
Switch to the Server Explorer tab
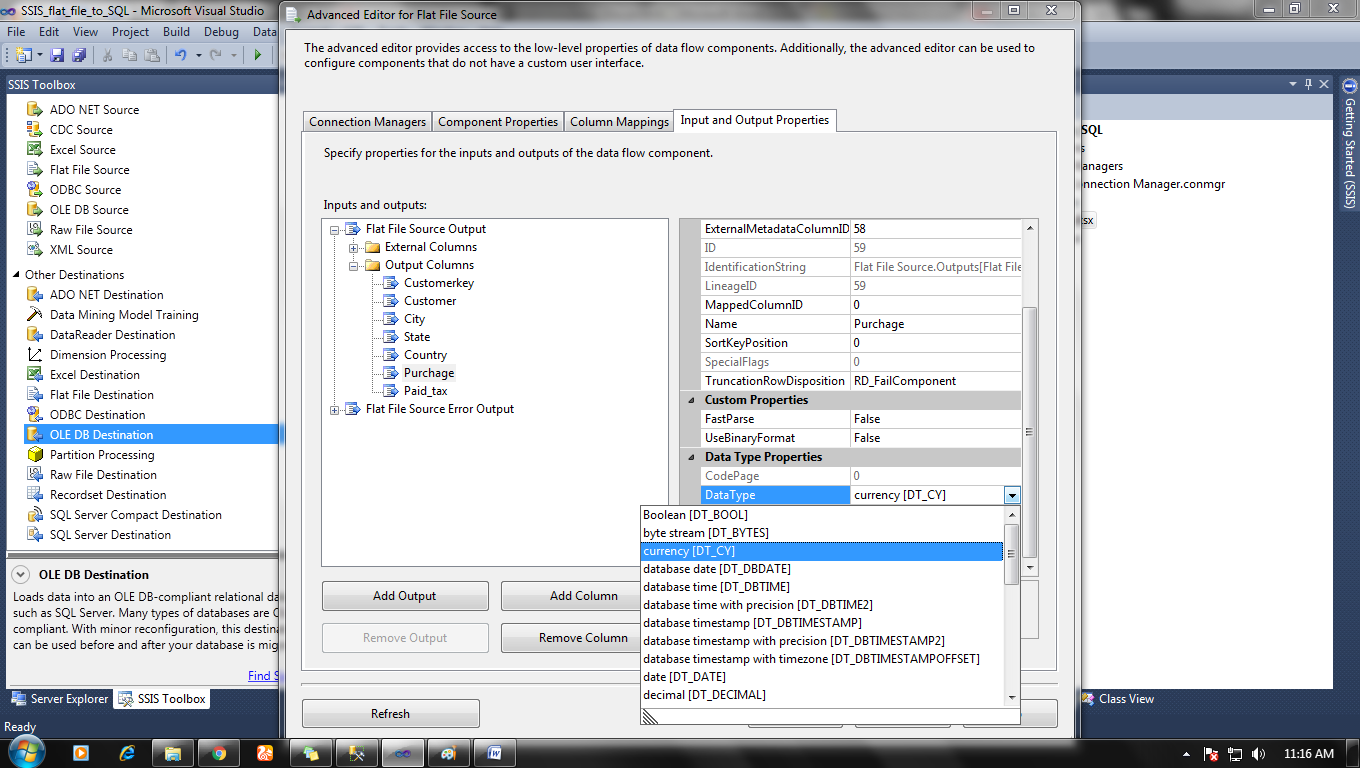[x=60, y=699]
